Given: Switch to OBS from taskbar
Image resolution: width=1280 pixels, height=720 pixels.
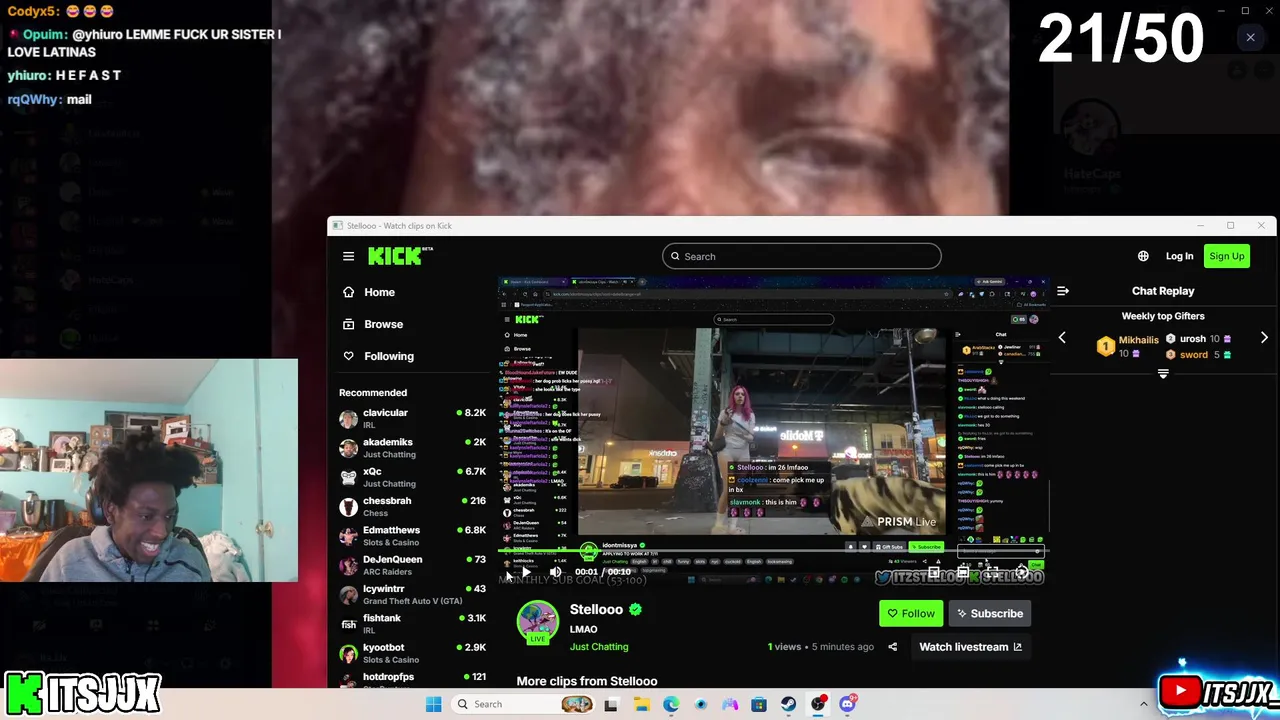Looking at the screenshot, I should 818,704.
